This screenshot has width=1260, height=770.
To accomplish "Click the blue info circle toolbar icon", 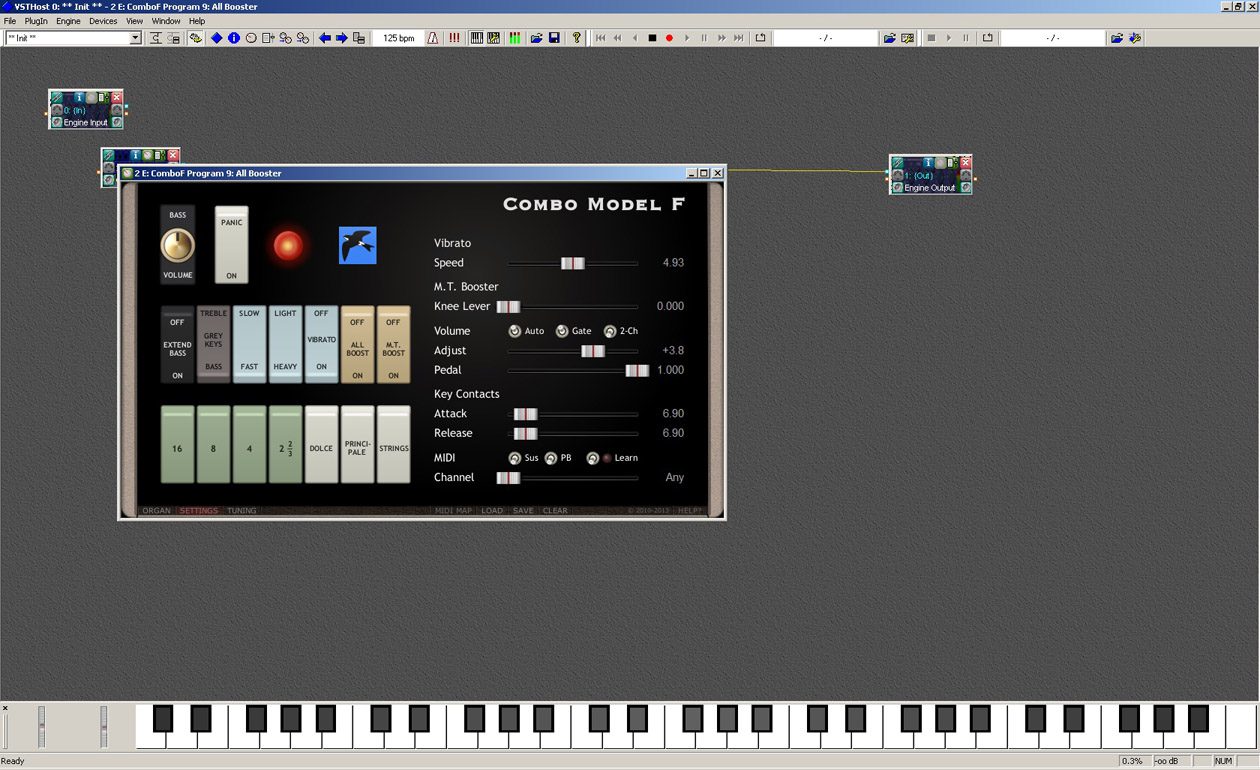I will point(234,38).
